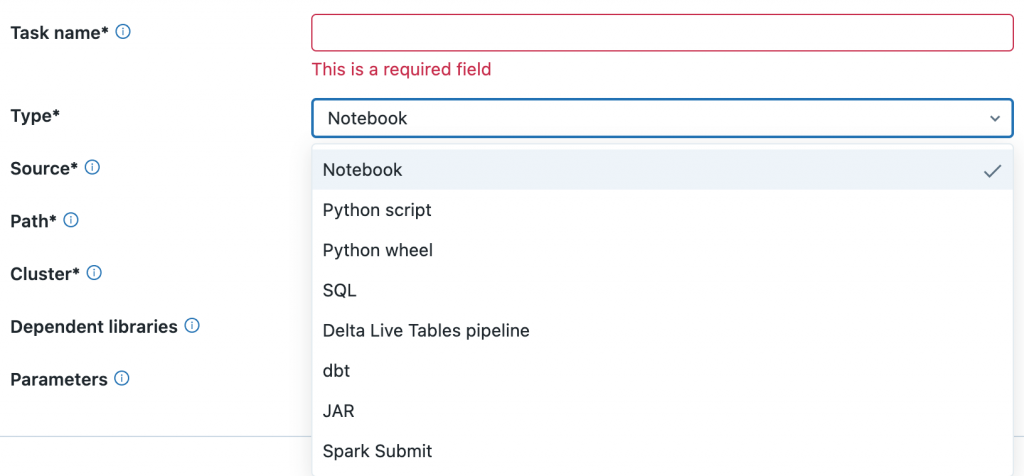Select dbt from the dropdown list

pyautogui.click(x=336, y=371)
